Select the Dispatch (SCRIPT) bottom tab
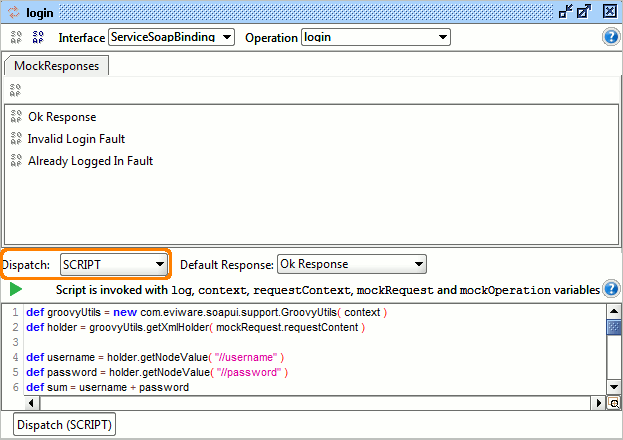This screenshot has height=440, width=623. (x=64, y=424)
